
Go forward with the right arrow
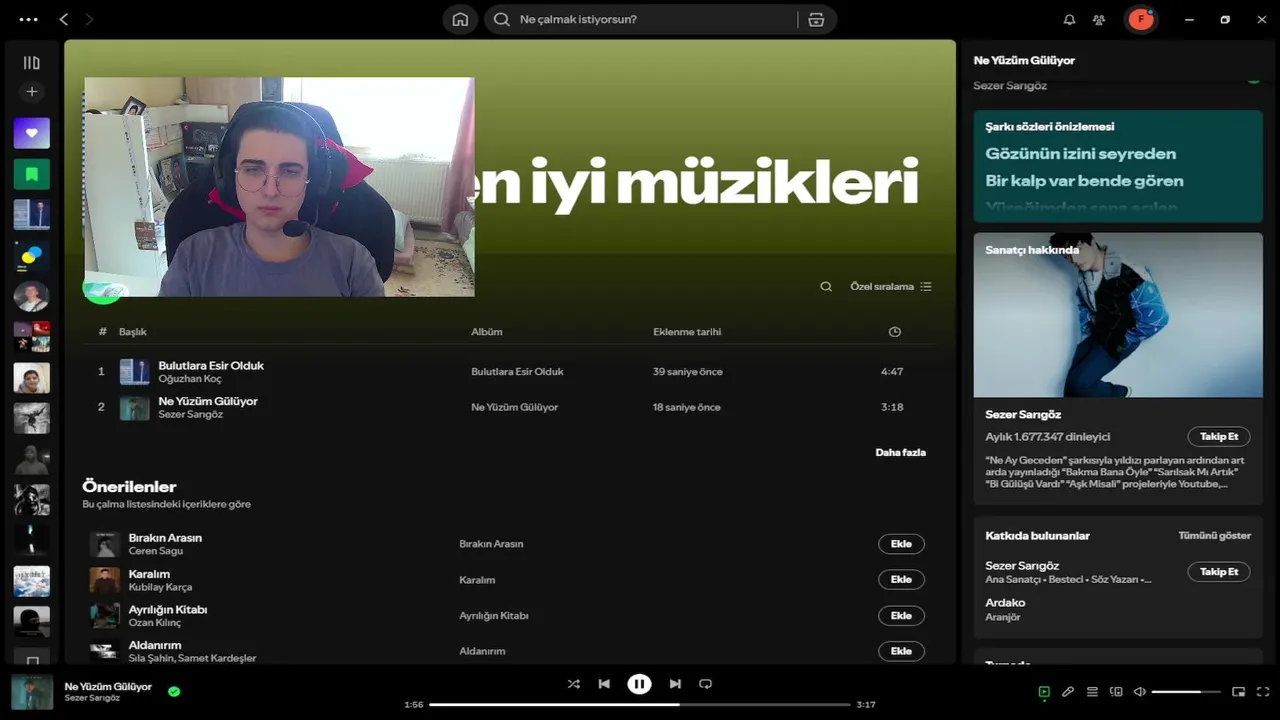(89, 19)
